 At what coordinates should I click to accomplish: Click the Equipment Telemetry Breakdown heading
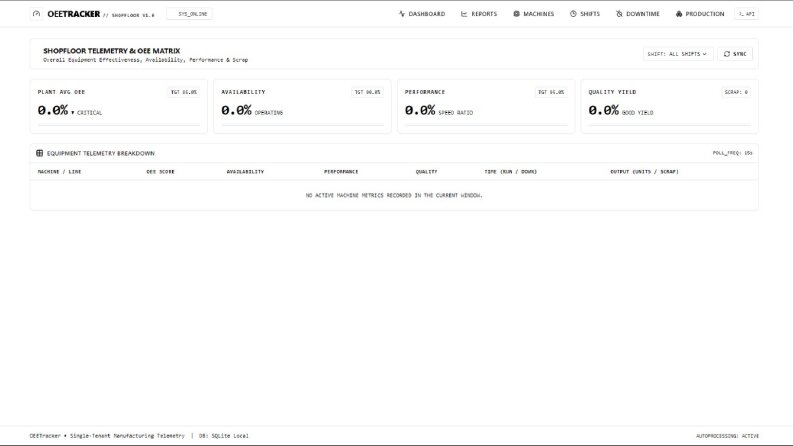click(101, 153)
